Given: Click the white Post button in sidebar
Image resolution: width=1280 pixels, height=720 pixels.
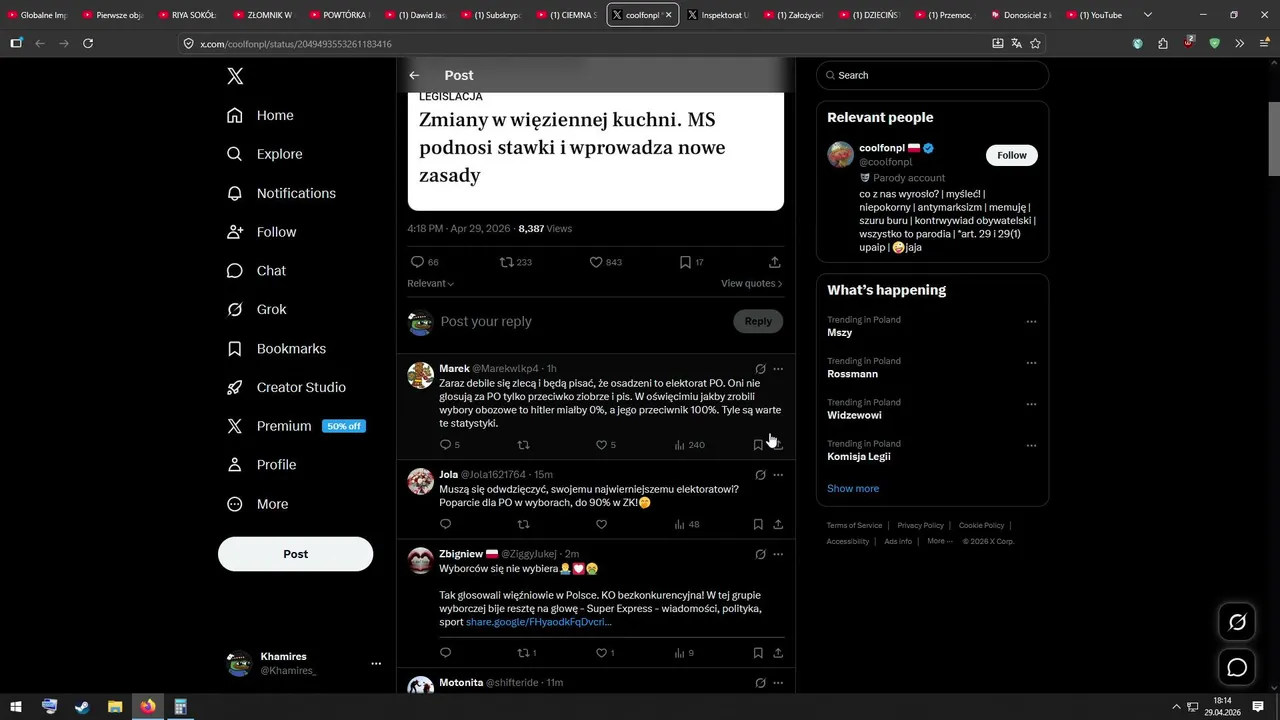Looking at the screenshot, I should tap(295, 554).
